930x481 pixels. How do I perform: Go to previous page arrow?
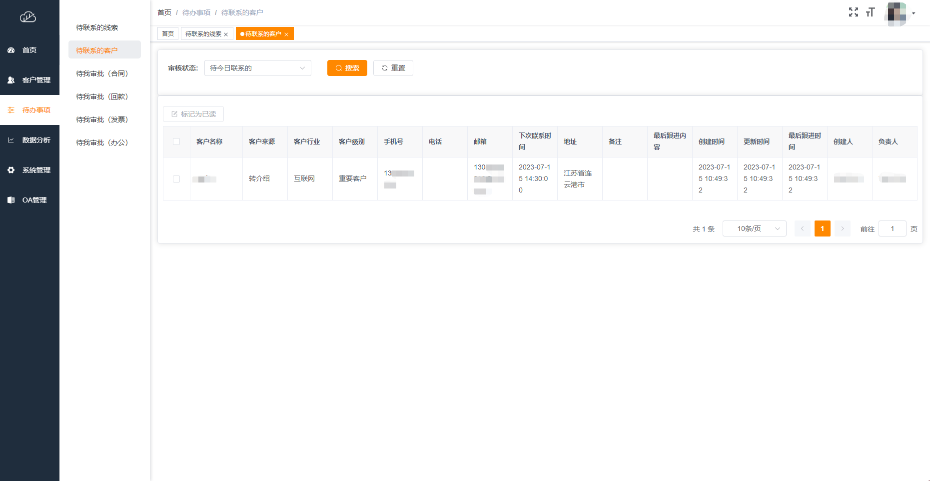point(802,228)
